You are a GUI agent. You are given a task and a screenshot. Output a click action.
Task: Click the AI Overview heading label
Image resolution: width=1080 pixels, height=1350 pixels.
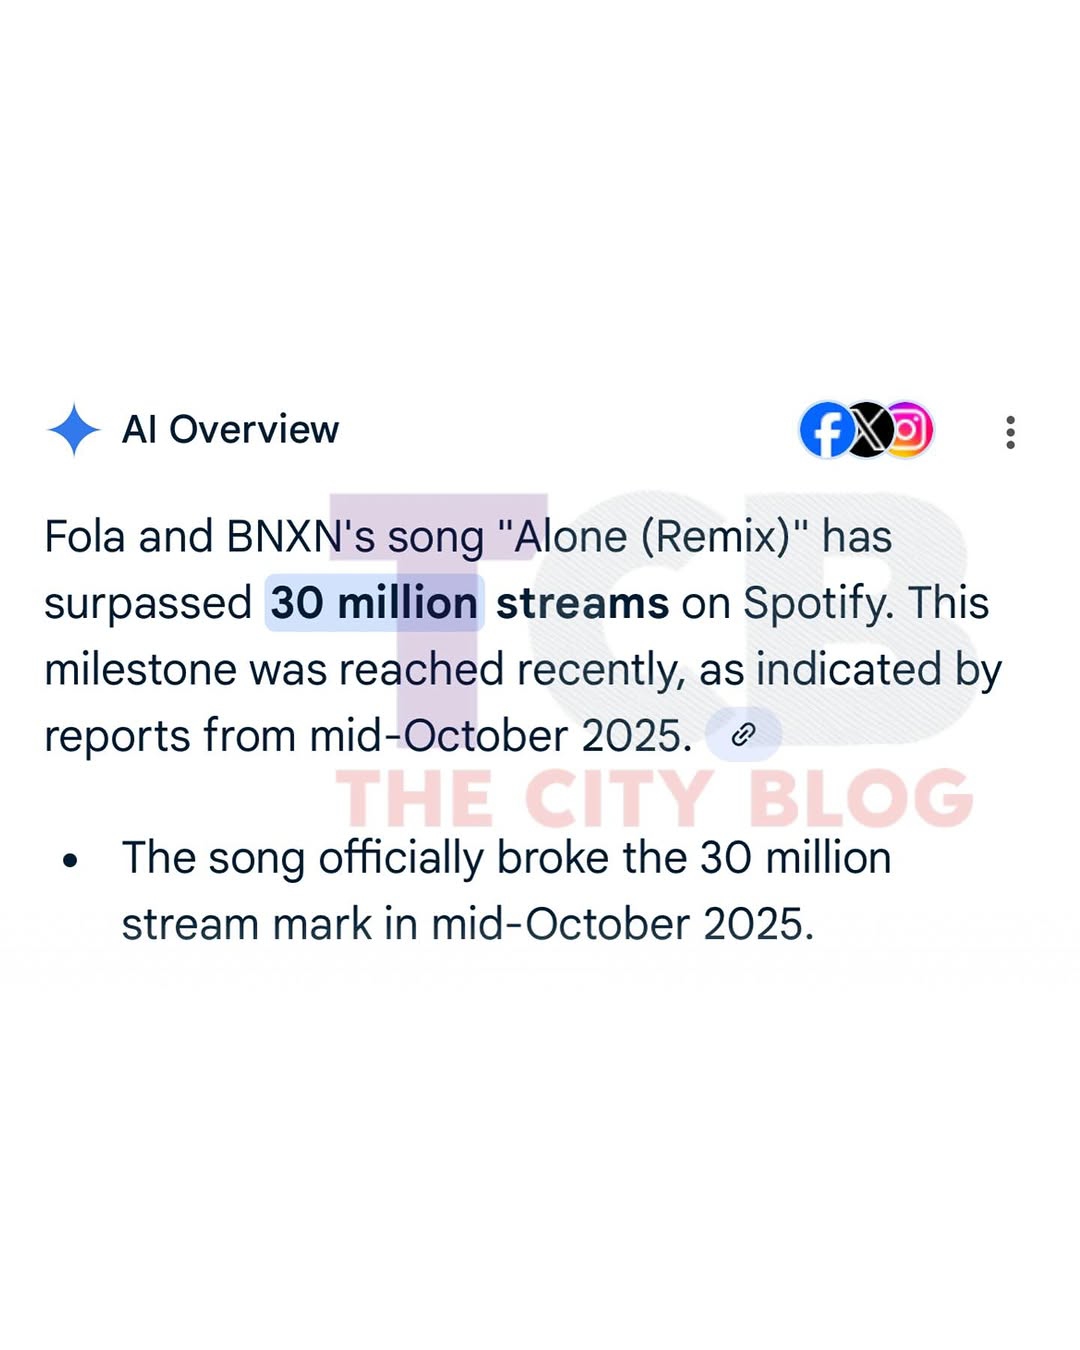(x=230, y=430)
